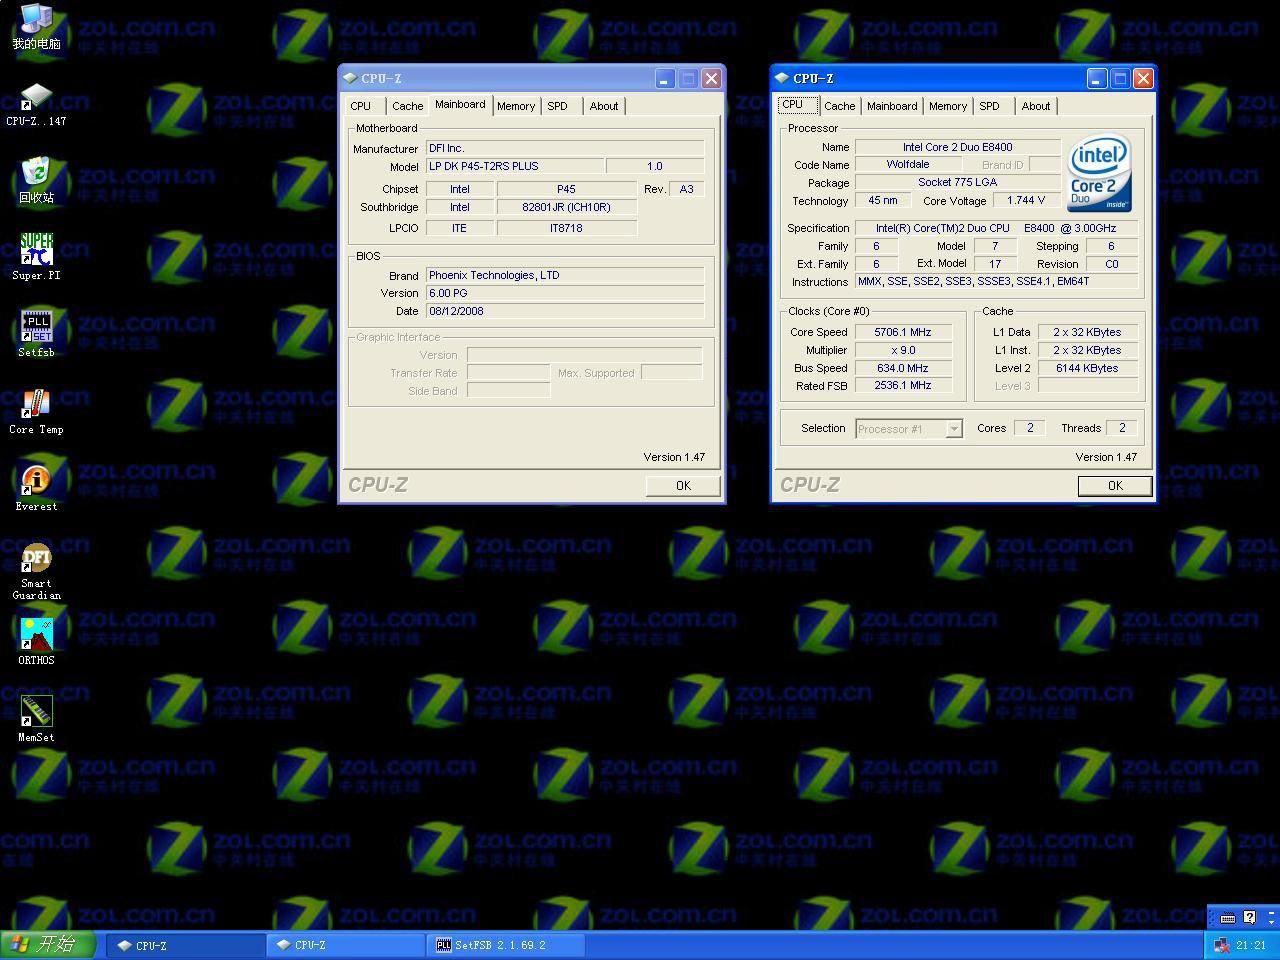Select the My Computer (我的电脑) desktop icon
This screenshot has width=1280, height=960.
coord(36,27)
